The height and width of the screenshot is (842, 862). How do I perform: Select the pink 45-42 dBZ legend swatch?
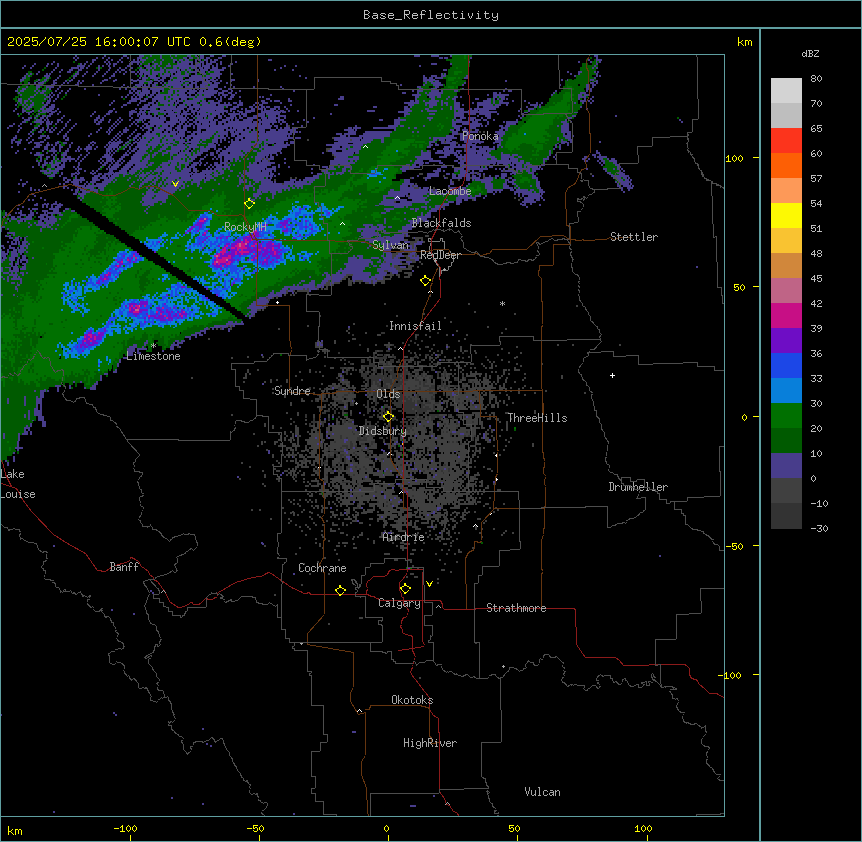(786, 291)
